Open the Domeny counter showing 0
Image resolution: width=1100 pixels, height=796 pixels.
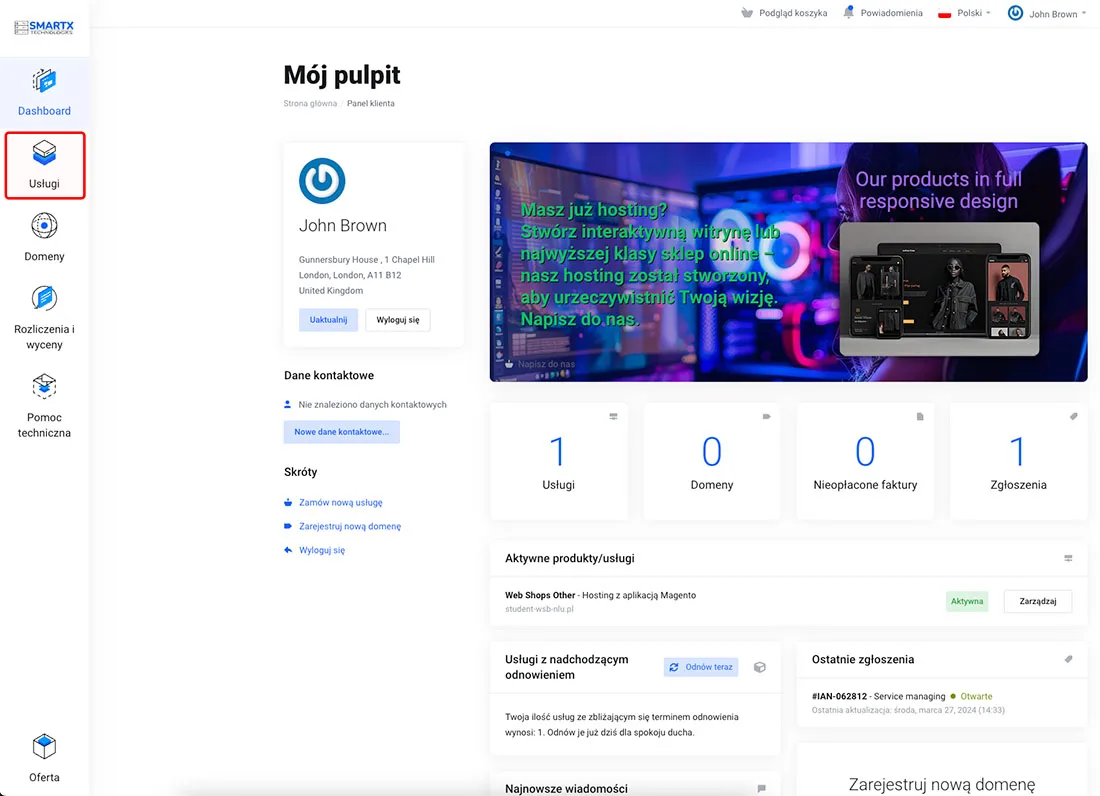[x=711, y=461]
